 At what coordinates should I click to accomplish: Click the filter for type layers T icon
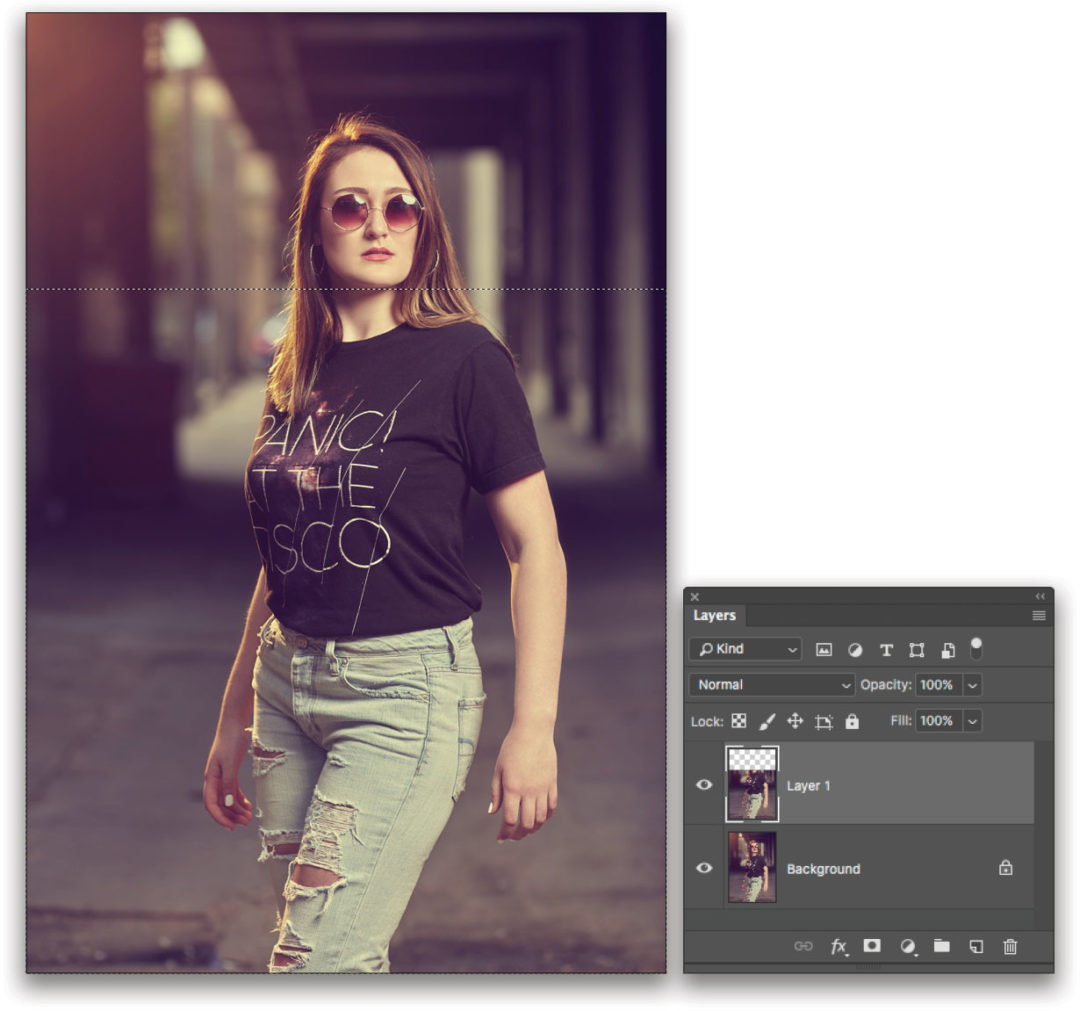(886, 649)
